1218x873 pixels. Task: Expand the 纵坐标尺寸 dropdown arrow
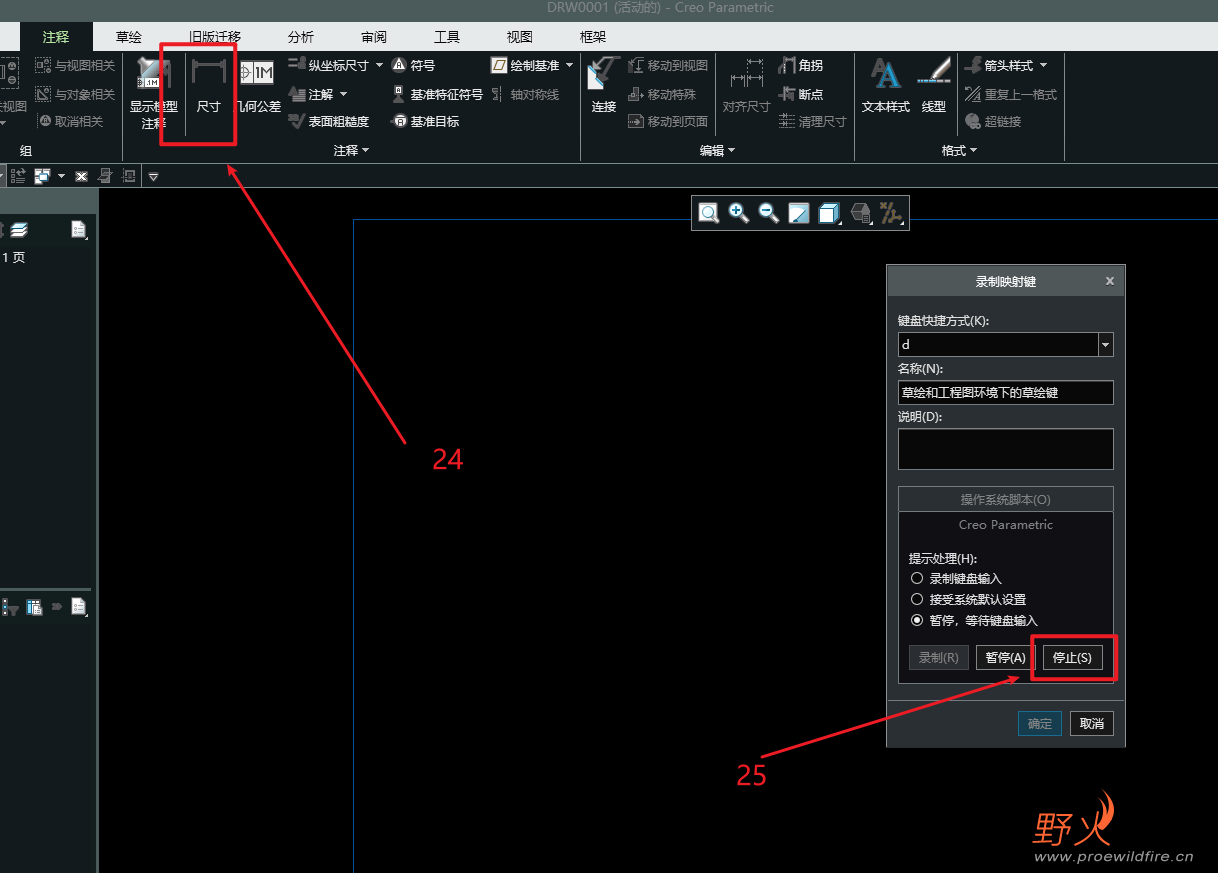tap(379, 66)
